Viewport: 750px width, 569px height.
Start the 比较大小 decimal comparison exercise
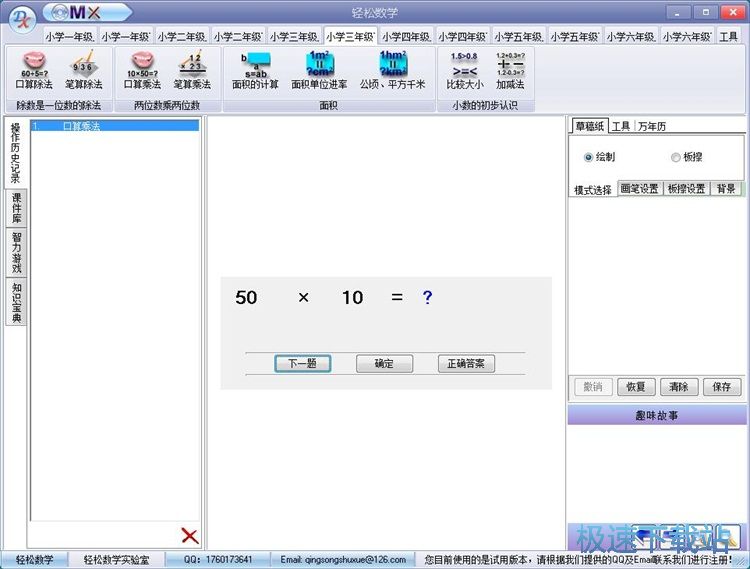point(464,71)
